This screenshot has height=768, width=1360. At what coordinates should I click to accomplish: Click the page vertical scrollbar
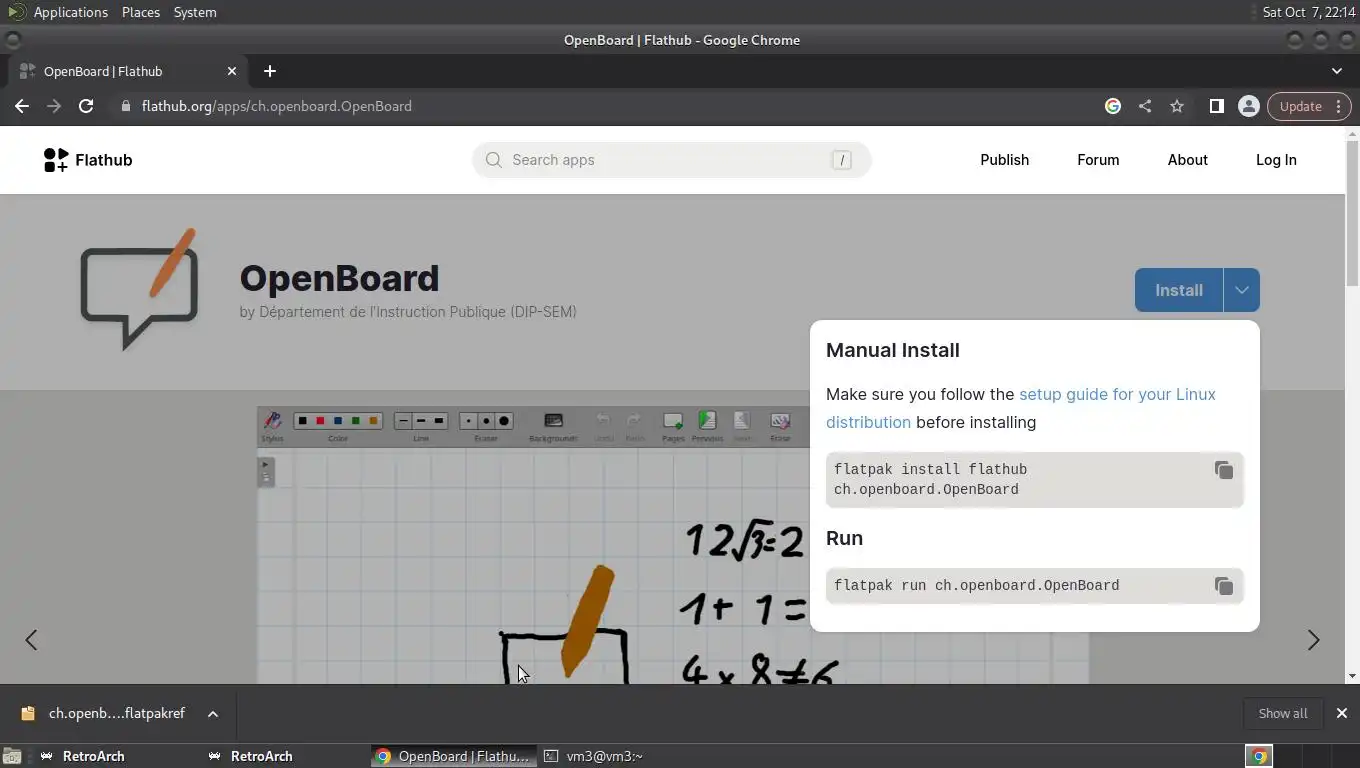click(x=1352, y=212)
